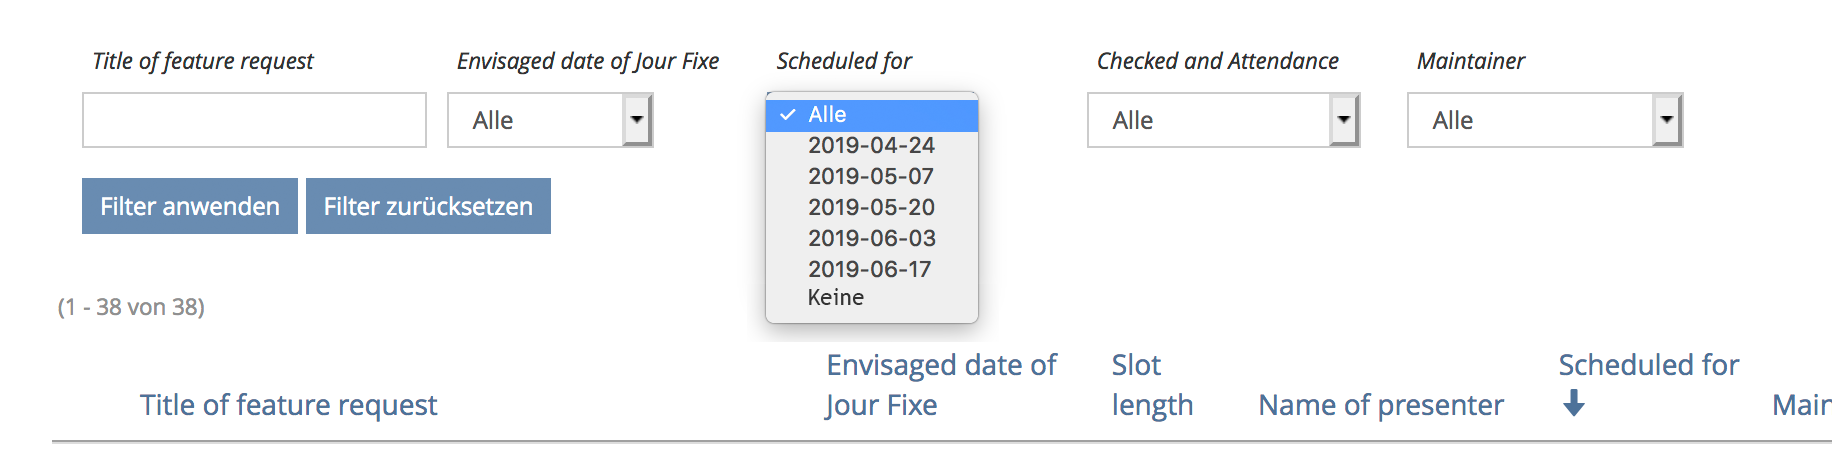
Task: Choose the Keine option in dropdown
Action: (x=836, y=298)
